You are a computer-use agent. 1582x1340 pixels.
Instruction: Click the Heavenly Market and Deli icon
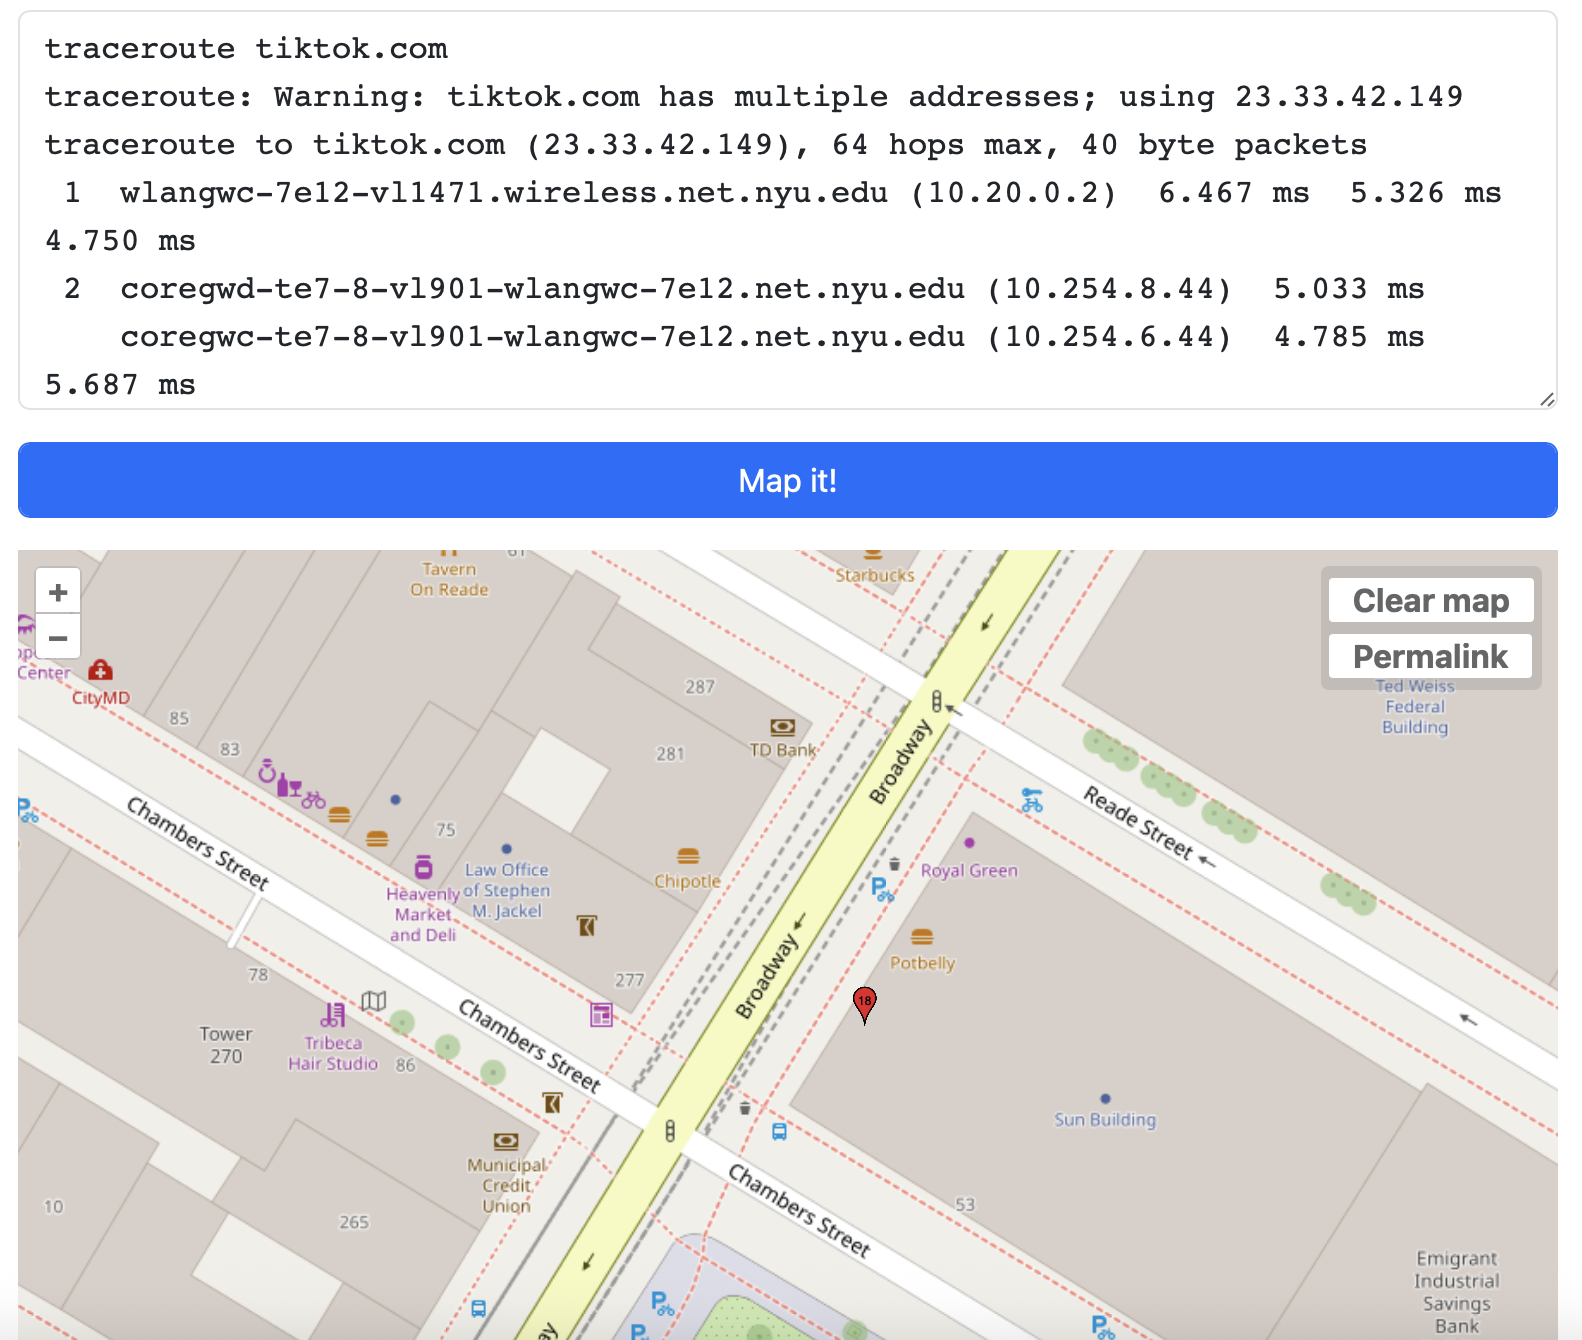click(424, 867)
